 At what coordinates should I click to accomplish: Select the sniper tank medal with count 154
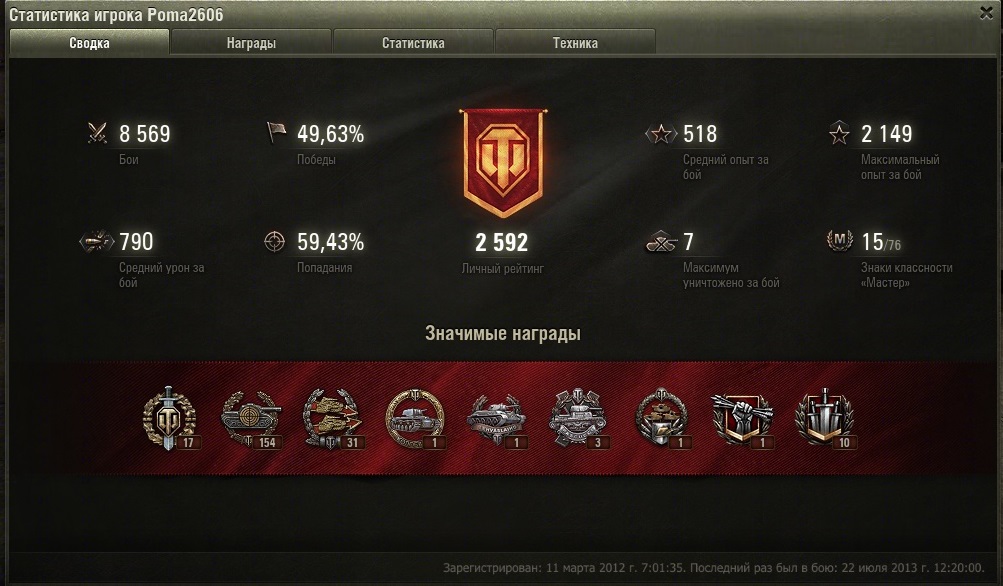point(251,418)
